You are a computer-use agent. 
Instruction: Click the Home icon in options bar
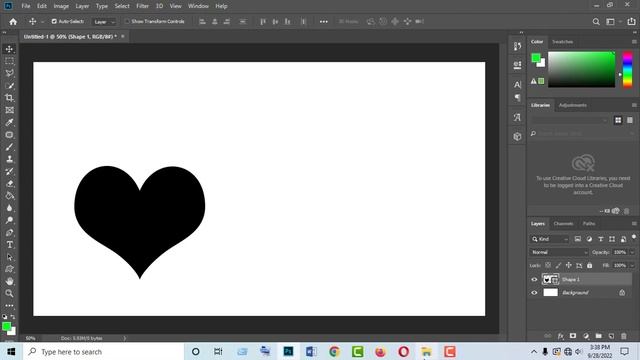coord(13,22)
